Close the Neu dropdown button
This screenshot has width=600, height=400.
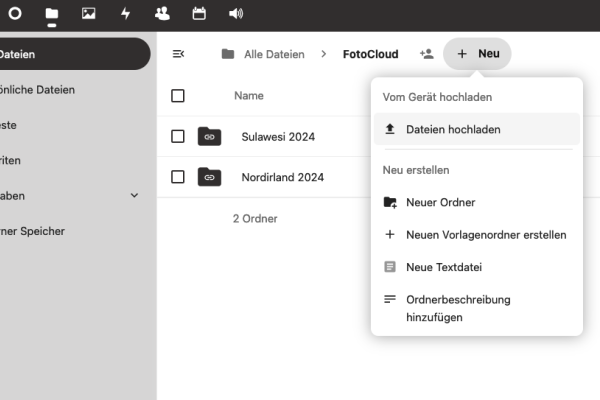(x=477, y=54)
